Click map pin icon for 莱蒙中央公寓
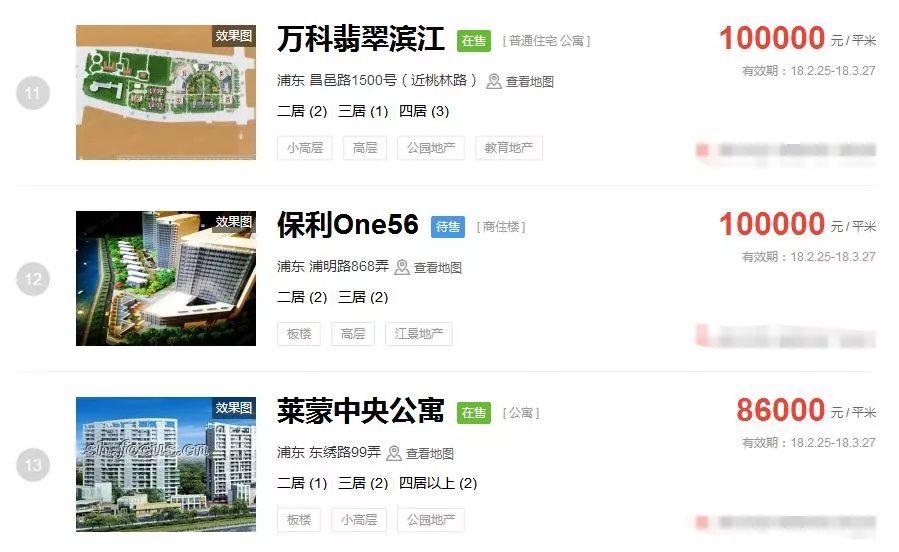 (x=394, y=453)
